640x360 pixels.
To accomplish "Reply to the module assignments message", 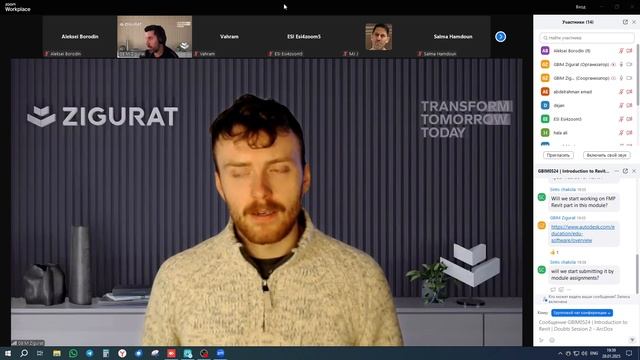I will point(553,289).
